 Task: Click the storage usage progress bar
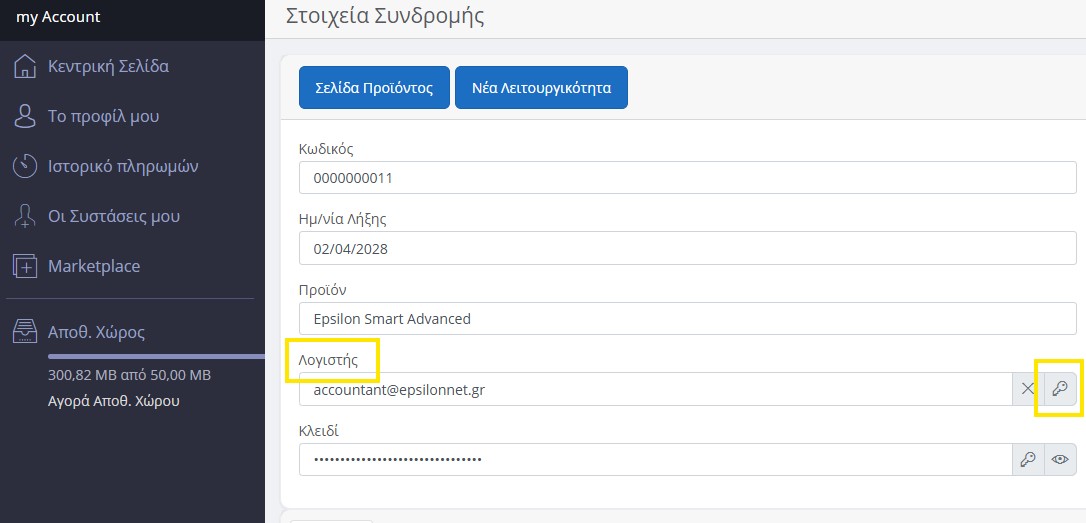point(156,357)
